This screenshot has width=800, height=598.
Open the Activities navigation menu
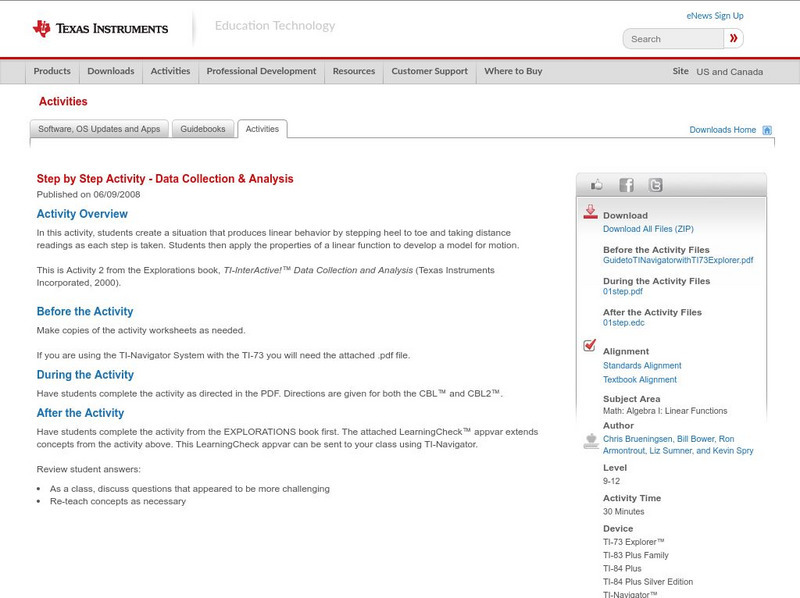coord(170,71)
